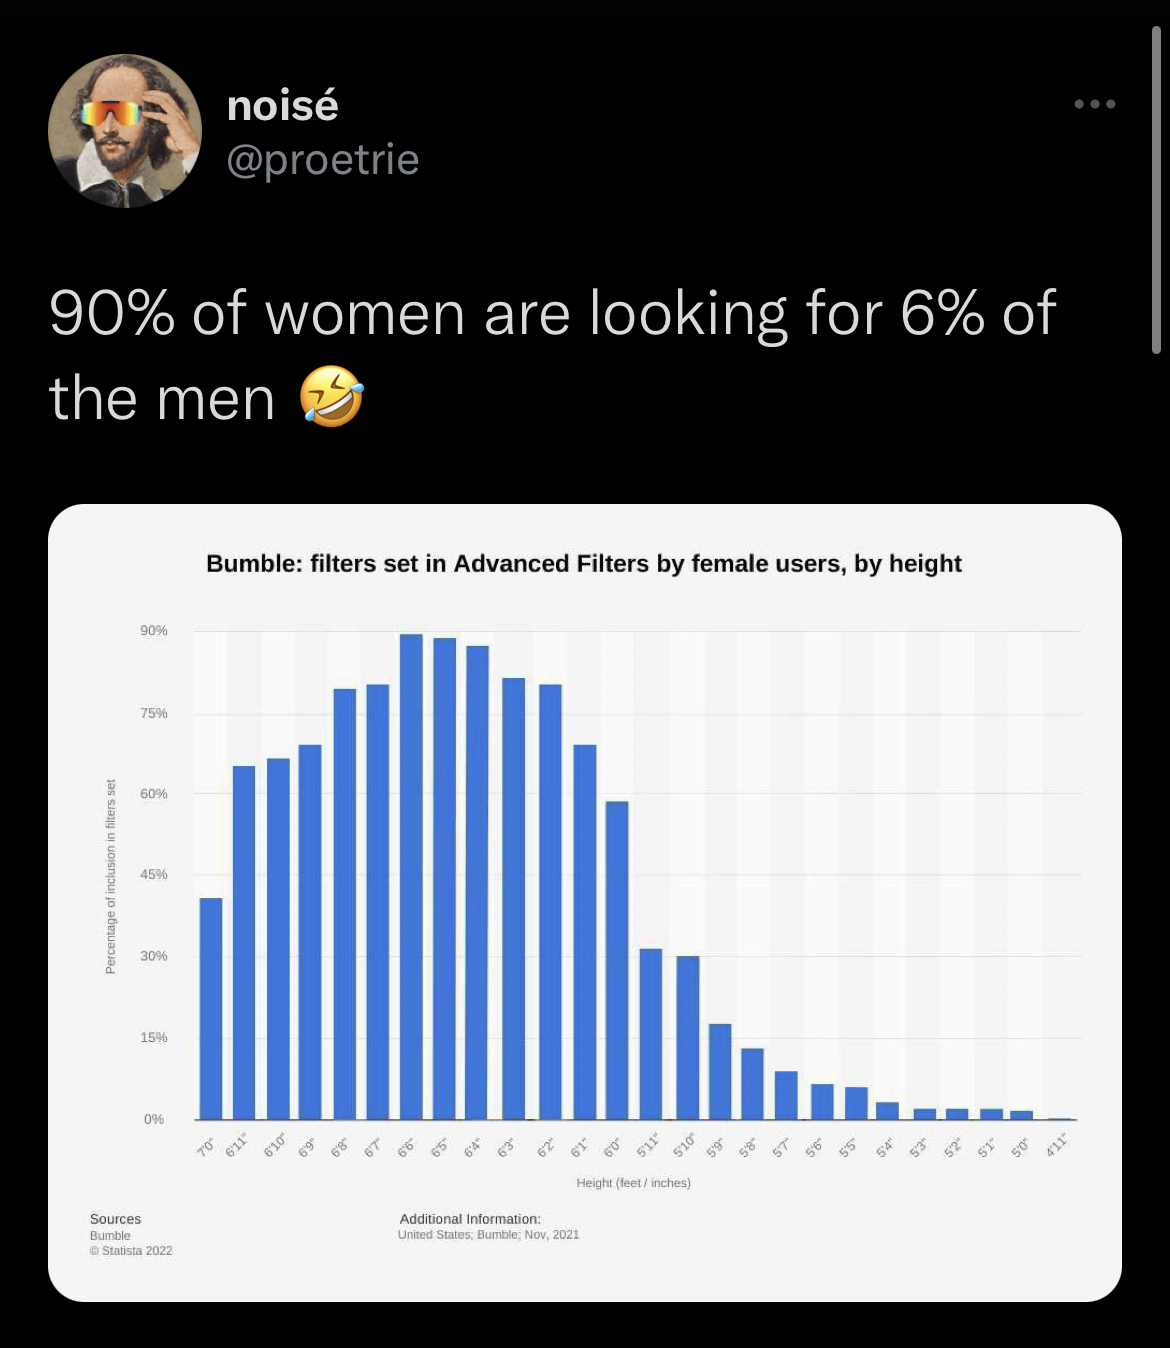Select the 6'11" bar
The height and width of the screenshot is (1348, 1170).
pyautogui.click(x=244, y=942)
